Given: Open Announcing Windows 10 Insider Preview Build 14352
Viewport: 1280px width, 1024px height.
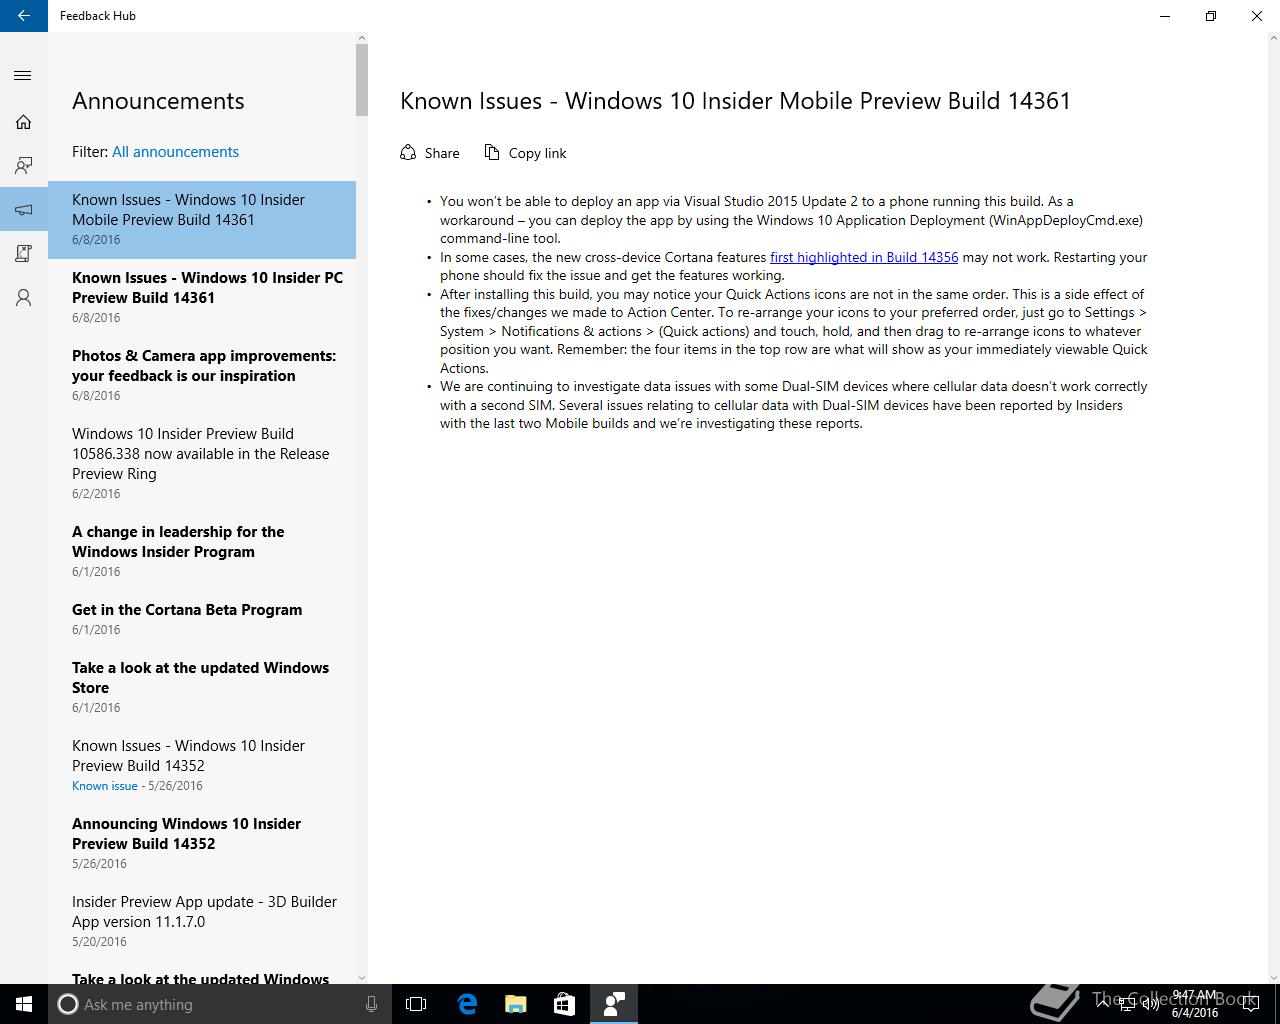Looking at the screenshot, I should click(202, 844).
